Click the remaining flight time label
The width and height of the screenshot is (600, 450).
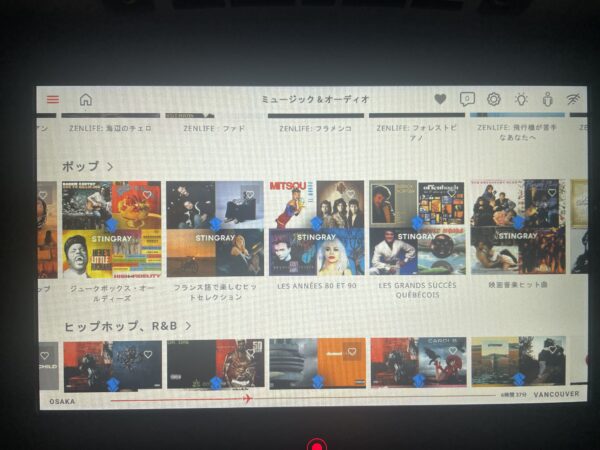click(514, 395)
